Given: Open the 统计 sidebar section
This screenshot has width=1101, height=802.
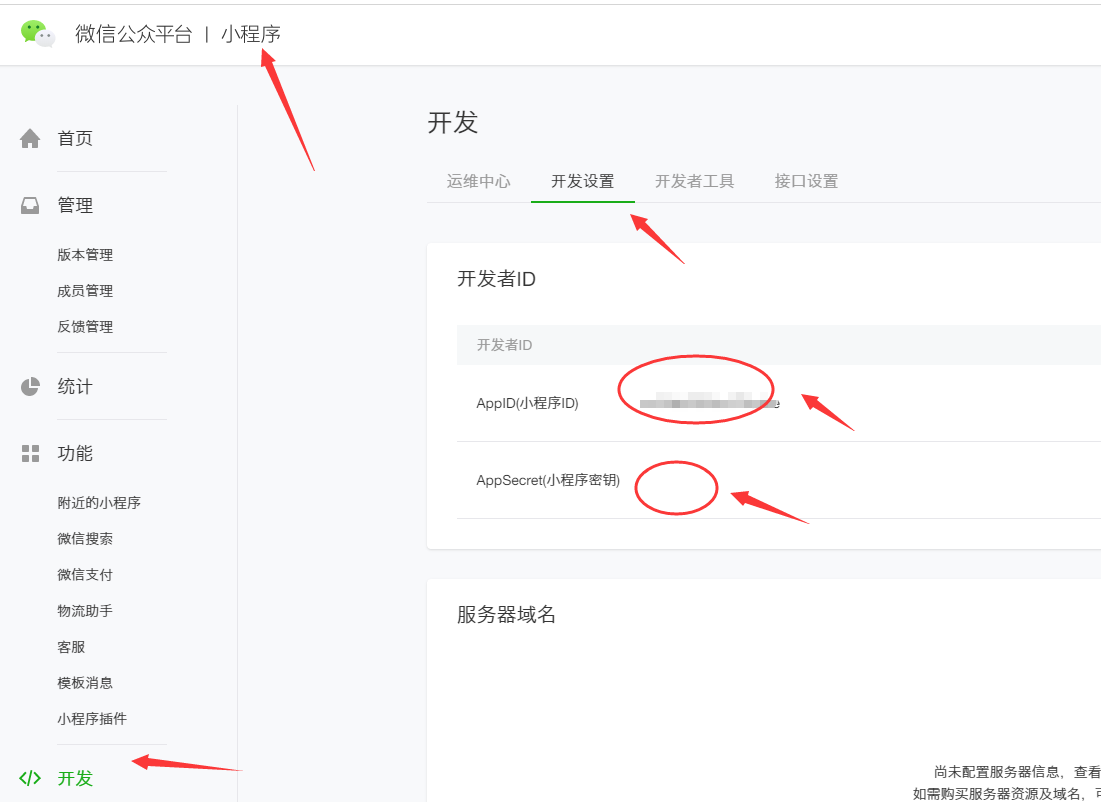Looking at the screenshot, I should [75, 386].
